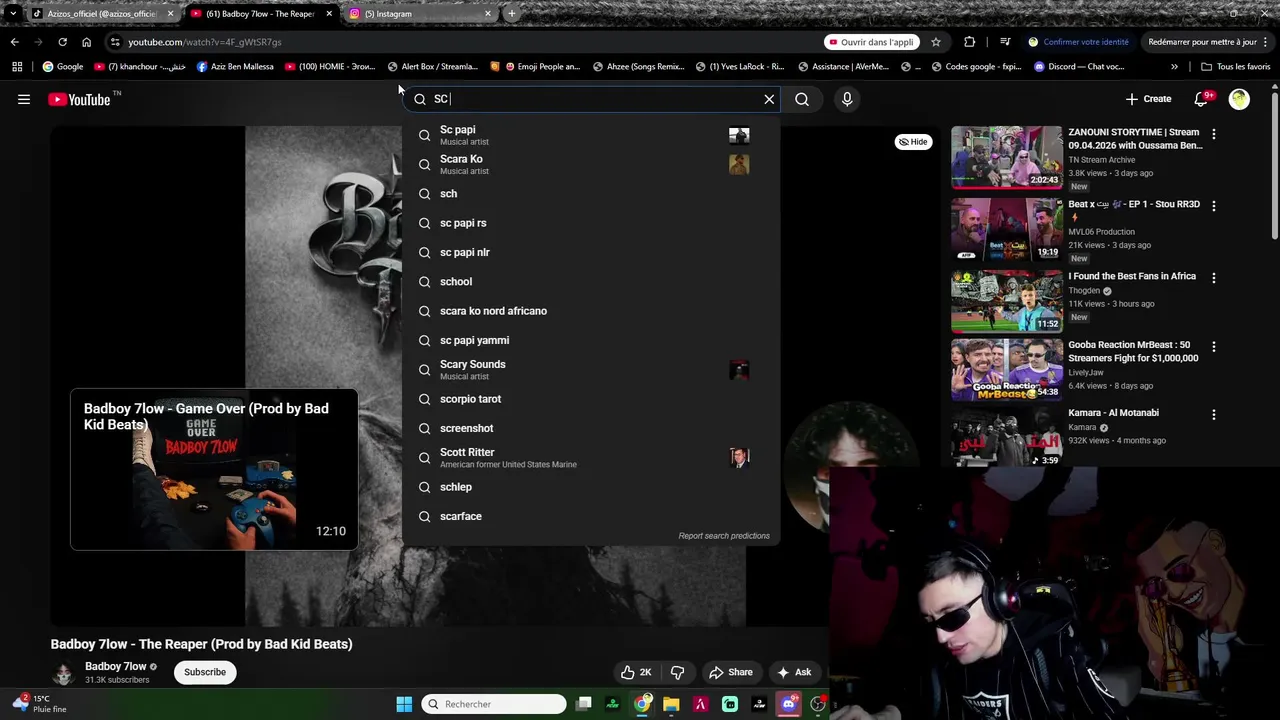Choose the 'school' search suggestion
The height and width of the screenshot is (720, 1280).
590,282
